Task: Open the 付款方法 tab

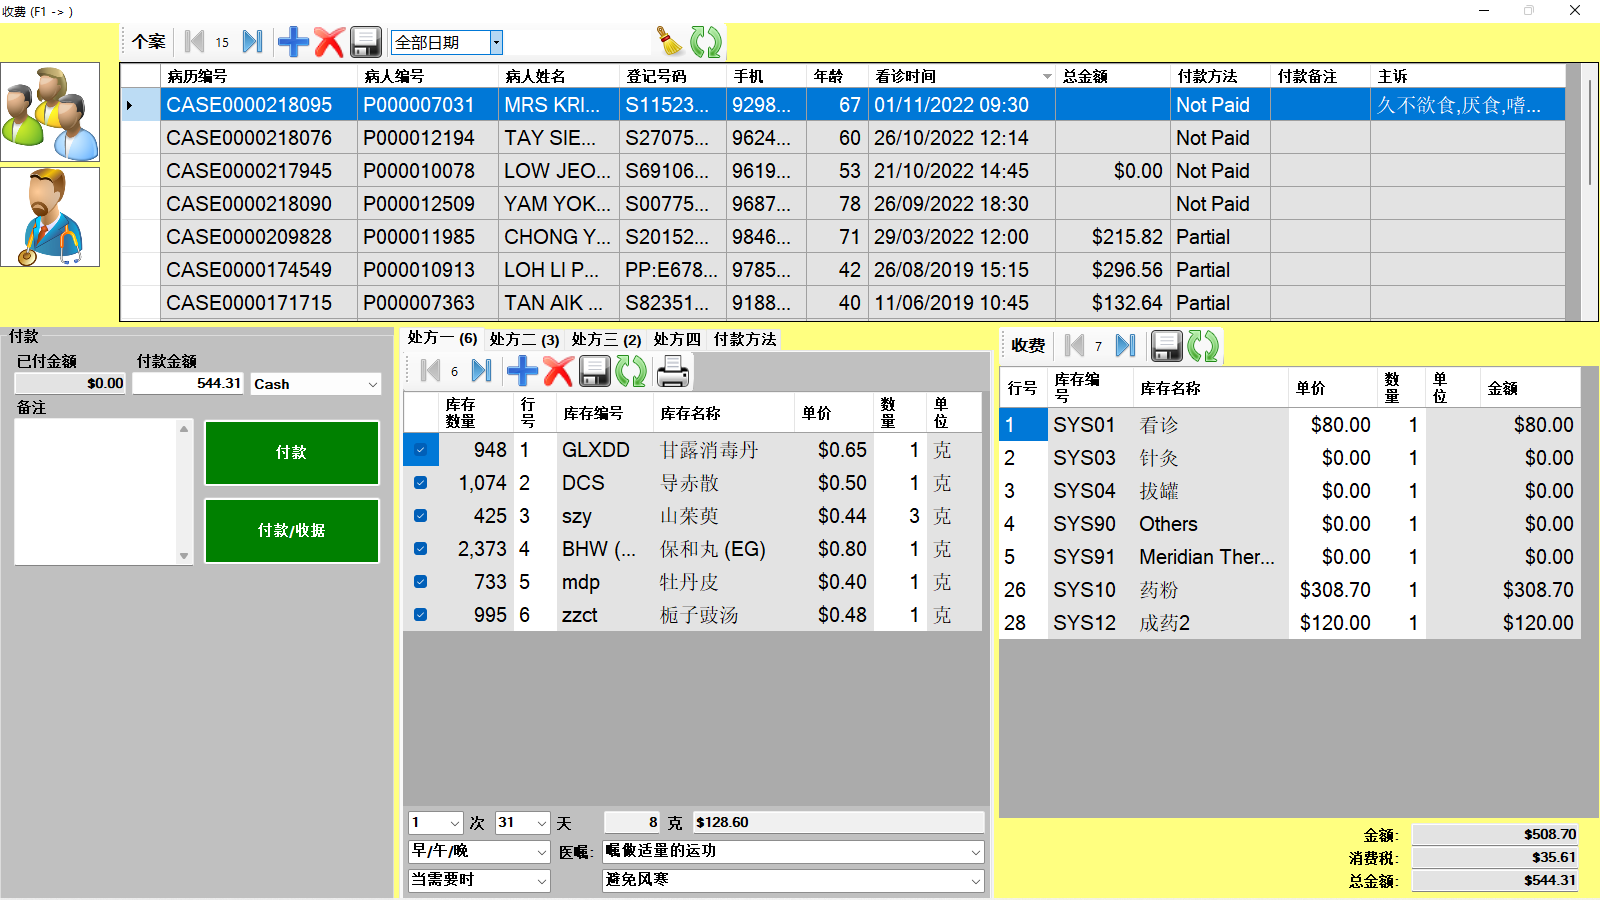Action: [x=745, y=340]
